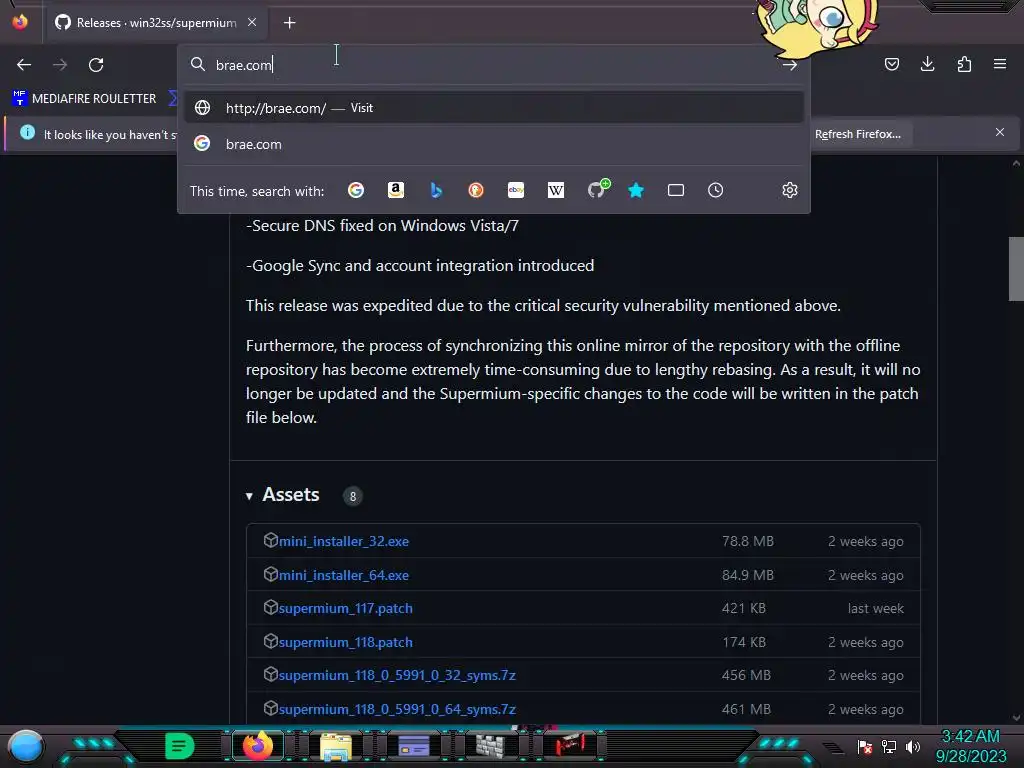1024x768 pixels.
Task: Open the Downloads panel
Action: point(927,64)
